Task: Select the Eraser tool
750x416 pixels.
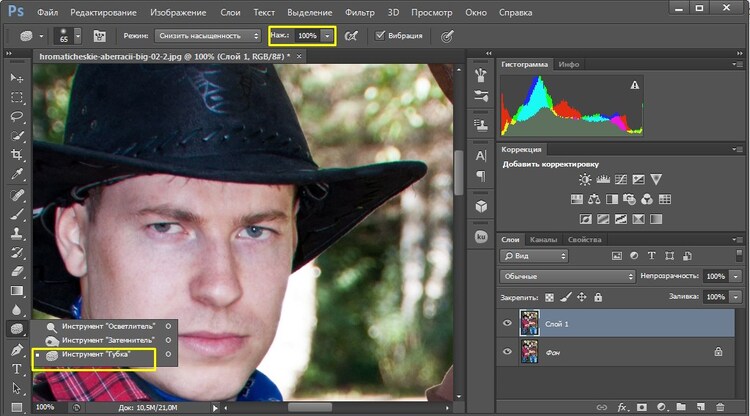Action: [17, 270]
